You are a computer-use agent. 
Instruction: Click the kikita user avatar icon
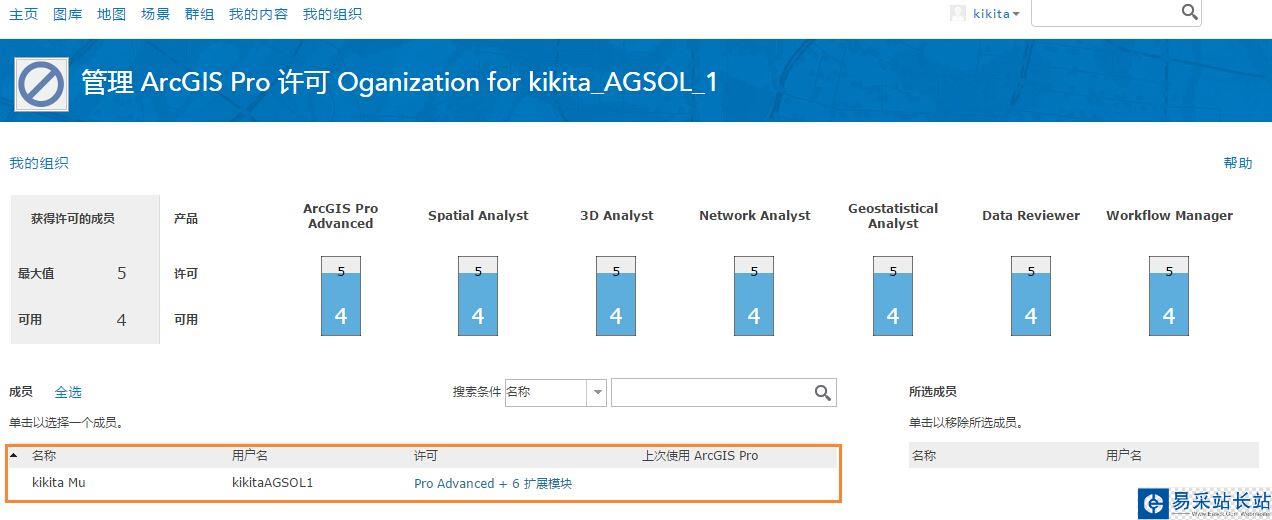958,13
